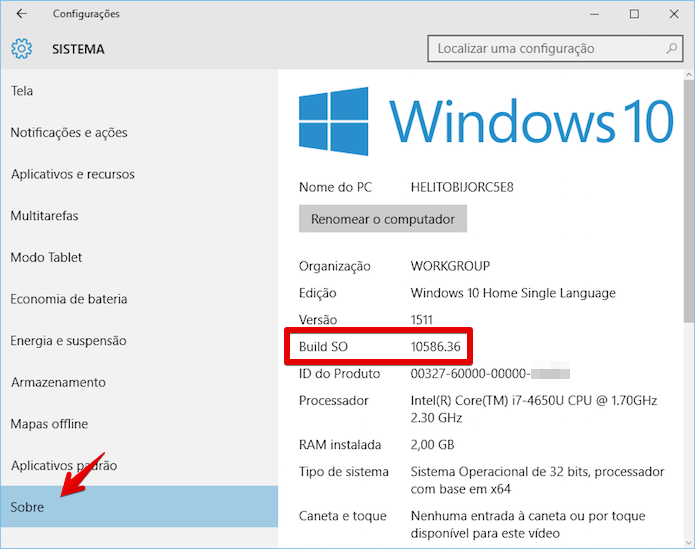Maximize the Configurações window
Screen dimensions: 695x549
[634, 14]
